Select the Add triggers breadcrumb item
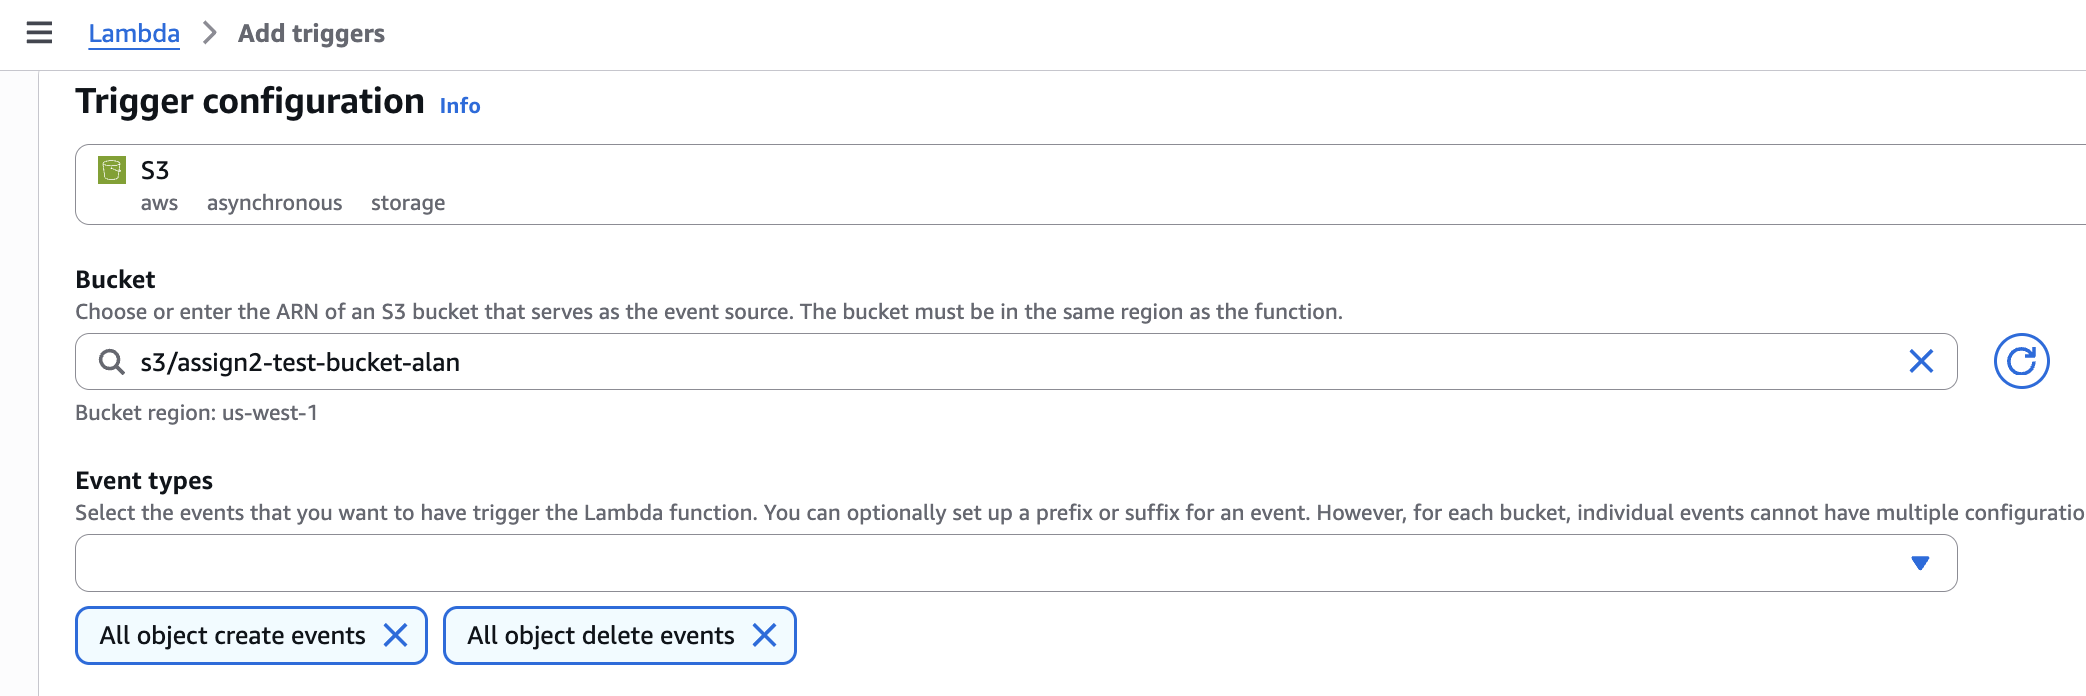Screen dimensions: 2086x696 (x=311, y=33)
